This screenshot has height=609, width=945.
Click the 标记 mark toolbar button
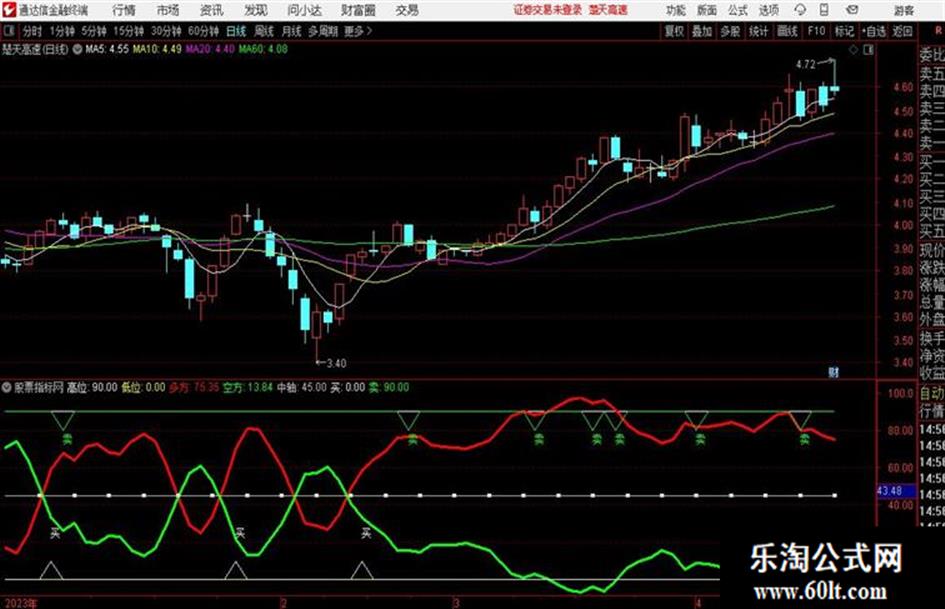point(844,31)
